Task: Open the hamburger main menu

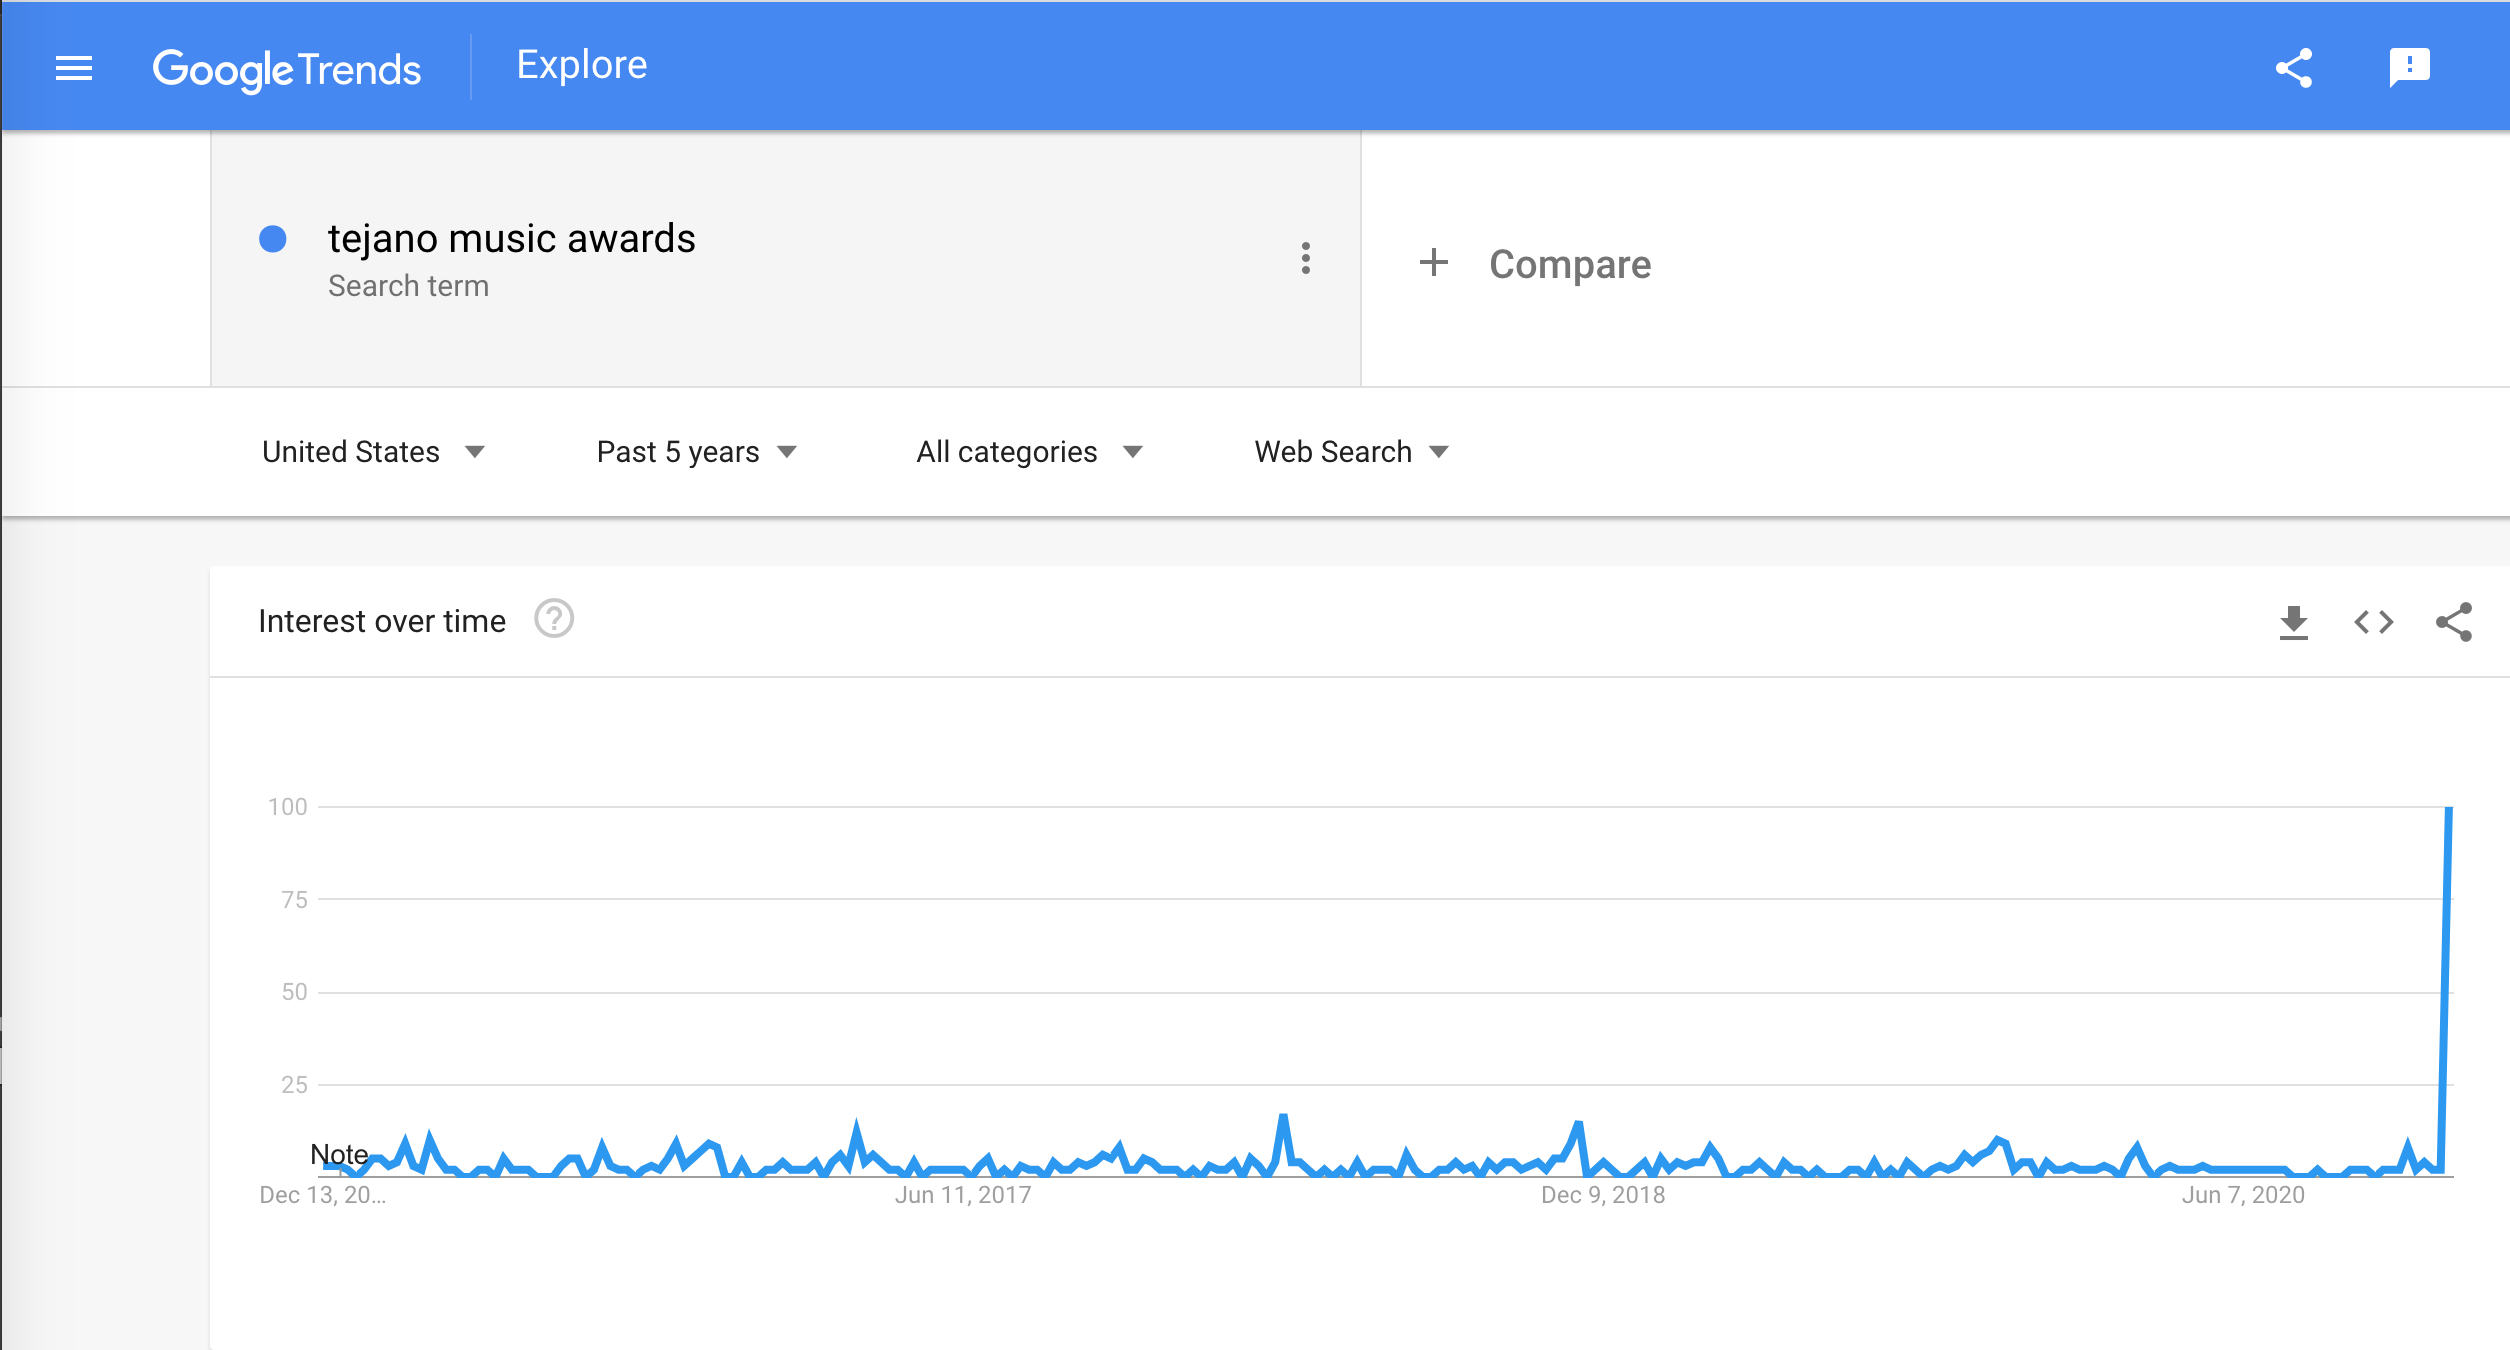Action: pos(74,68)
